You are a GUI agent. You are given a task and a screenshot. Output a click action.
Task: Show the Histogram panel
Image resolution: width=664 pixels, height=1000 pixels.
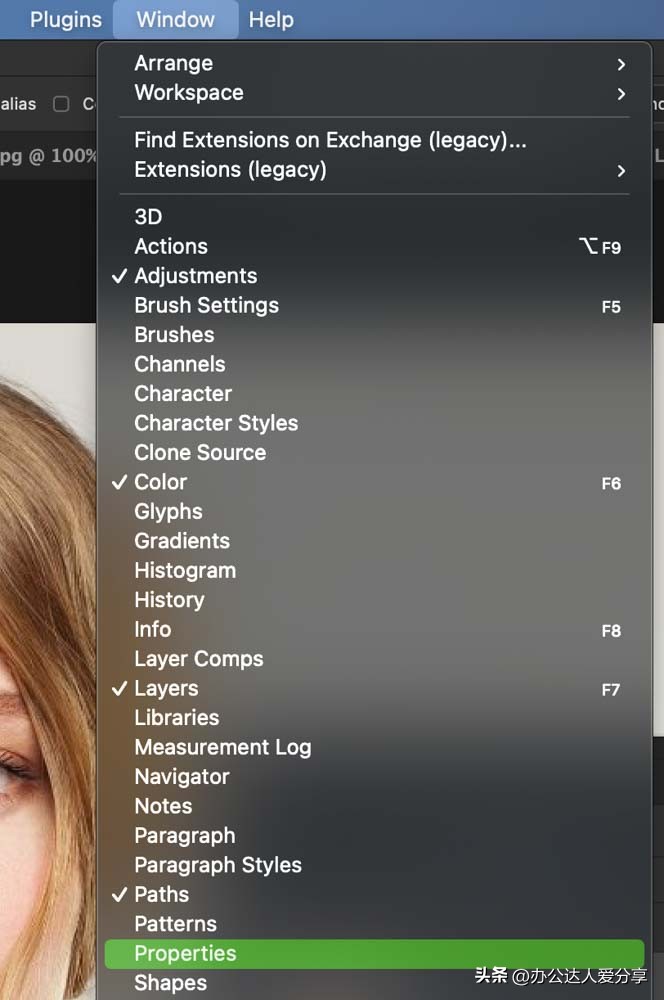pos(374,570)
